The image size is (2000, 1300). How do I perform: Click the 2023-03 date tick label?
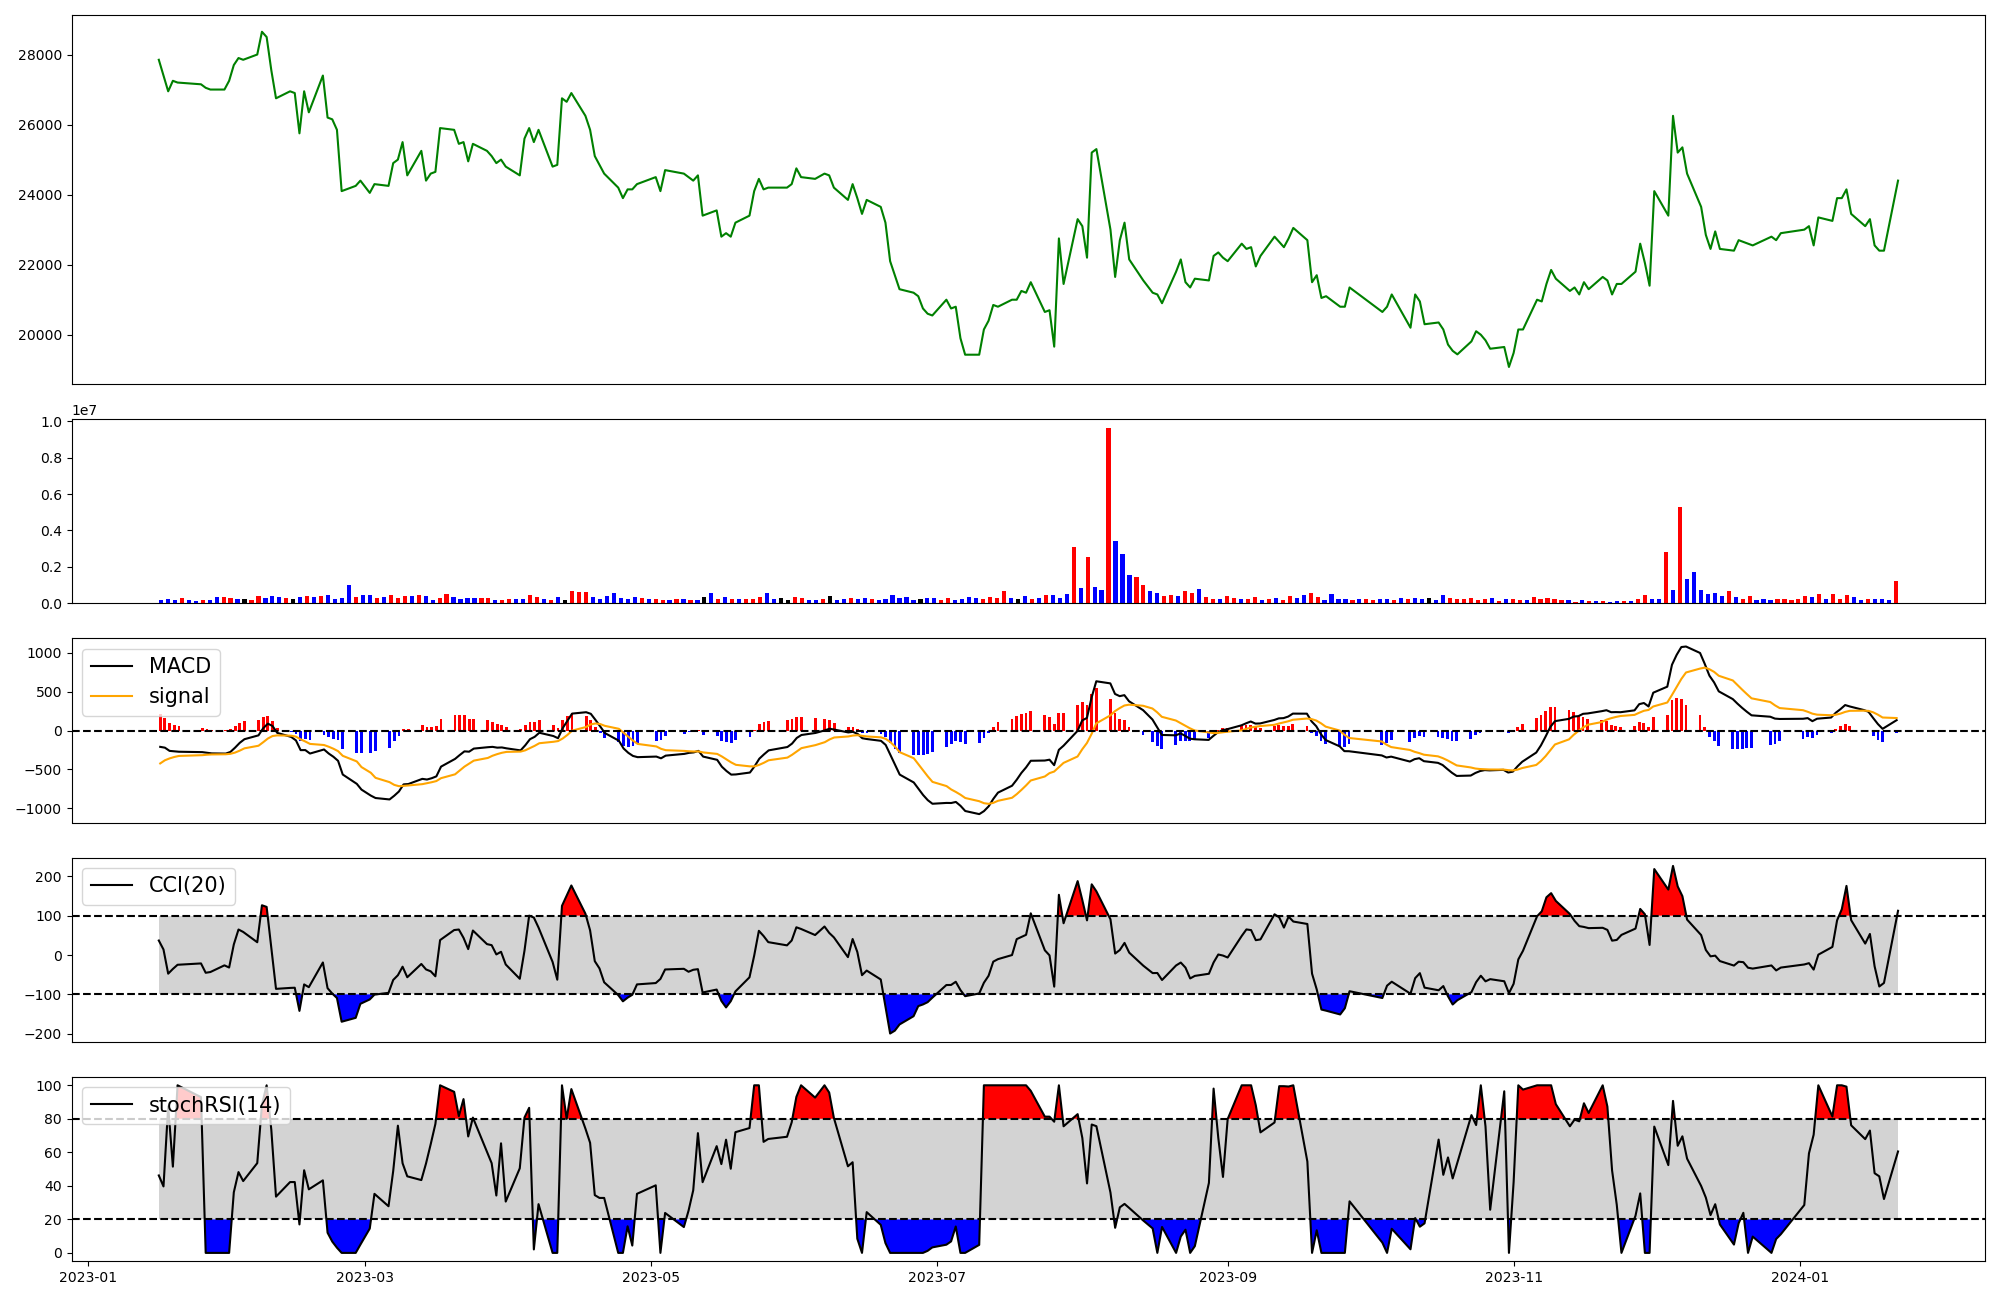pos(365,1276)
